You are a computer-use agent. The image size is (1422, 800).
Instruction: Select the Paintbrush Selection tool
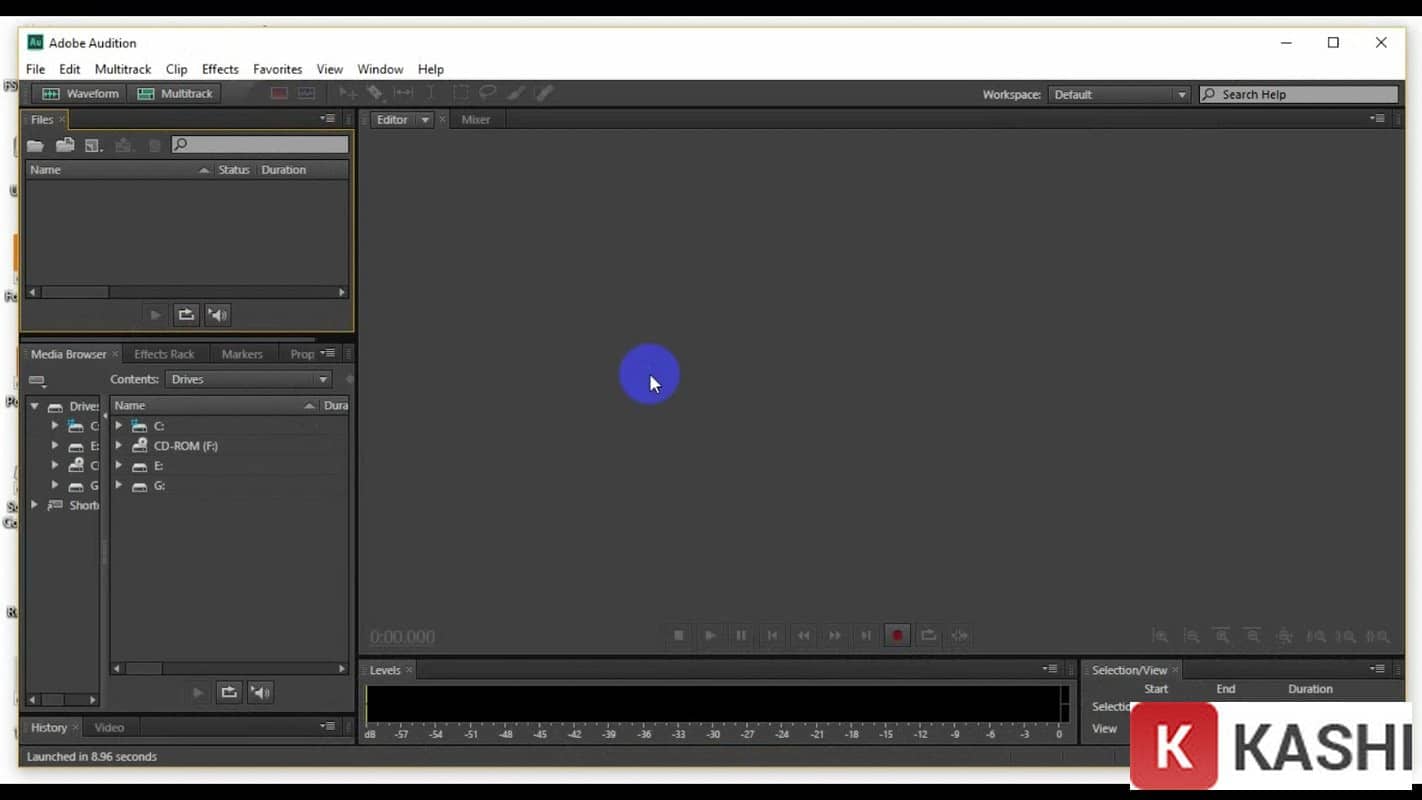tap(516, 93)
